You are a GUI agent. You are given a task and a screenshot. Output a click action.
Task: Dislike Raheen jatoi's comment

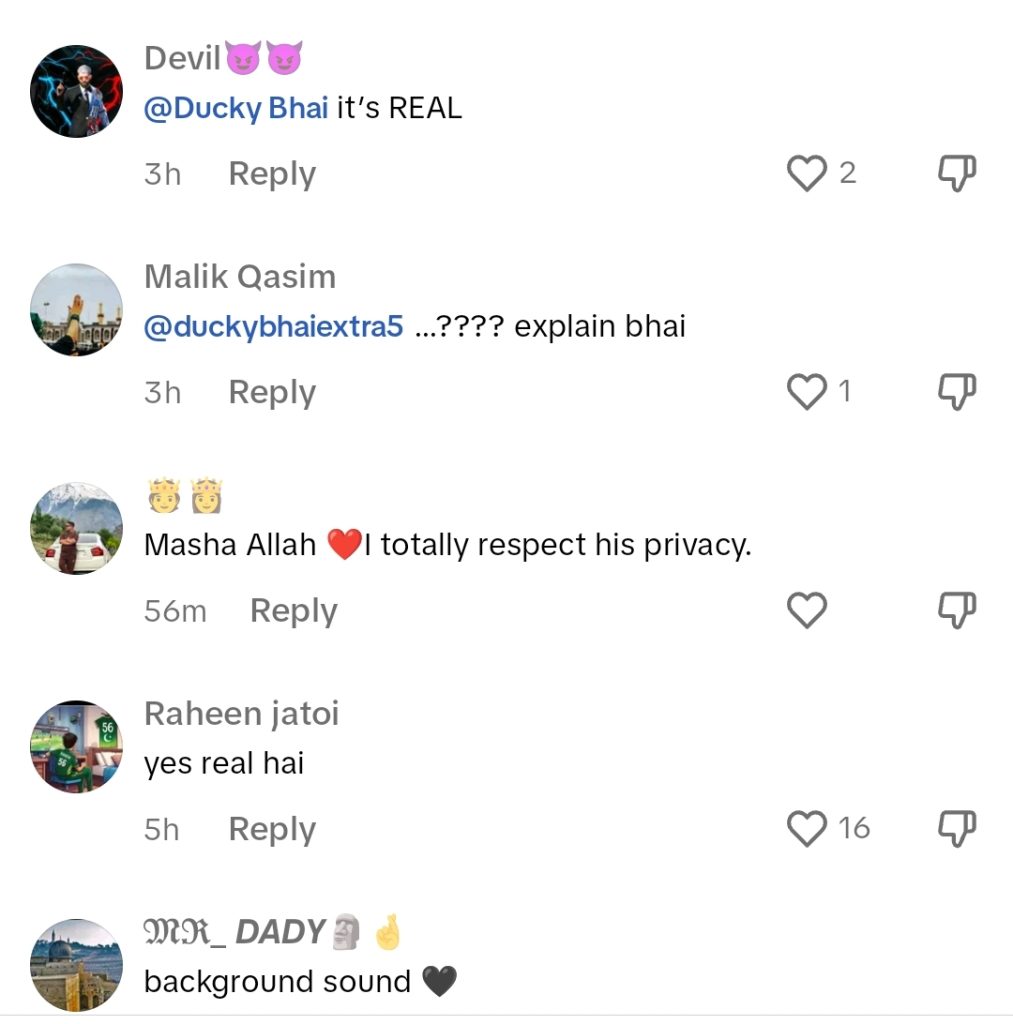[956, 828]
